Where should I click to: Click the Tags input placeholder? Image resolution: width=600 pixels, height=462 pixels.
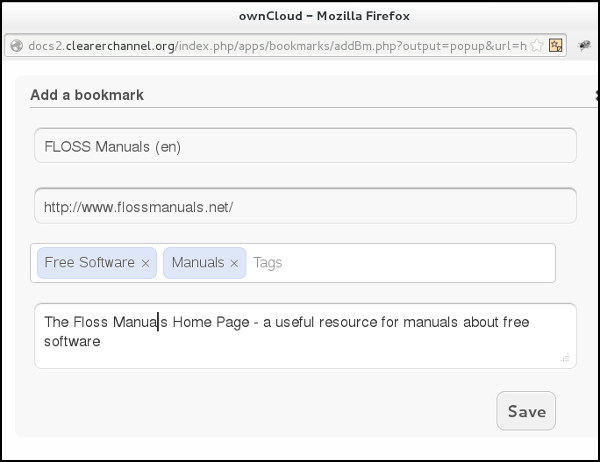pos(268,263)
